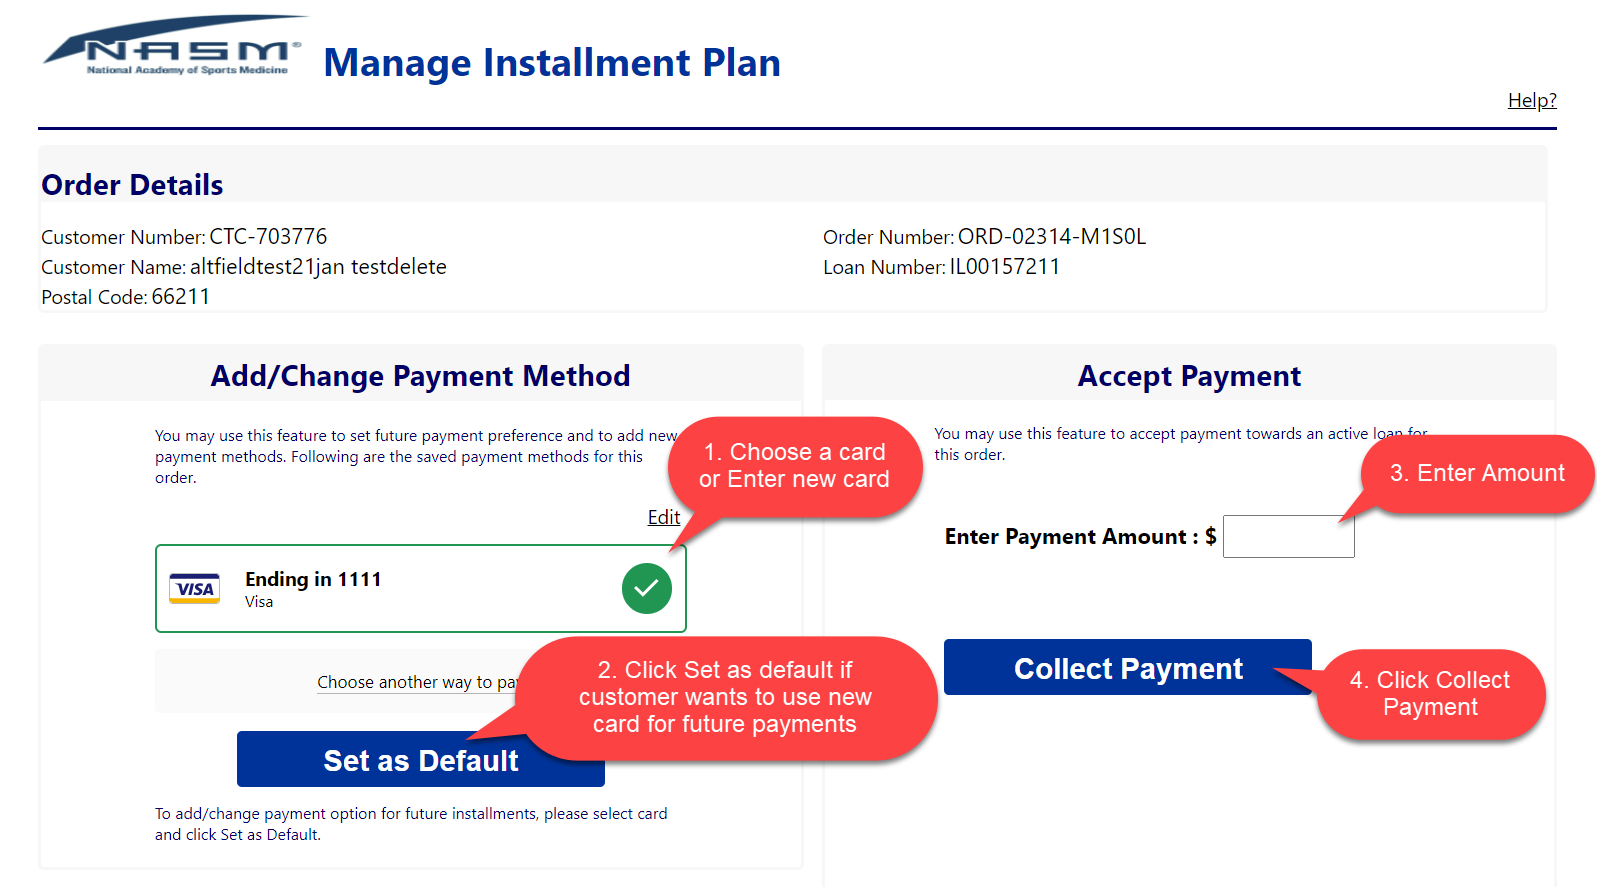
Task: Click the "1. Choose a card" callout
Action: (x=794, y=466)
